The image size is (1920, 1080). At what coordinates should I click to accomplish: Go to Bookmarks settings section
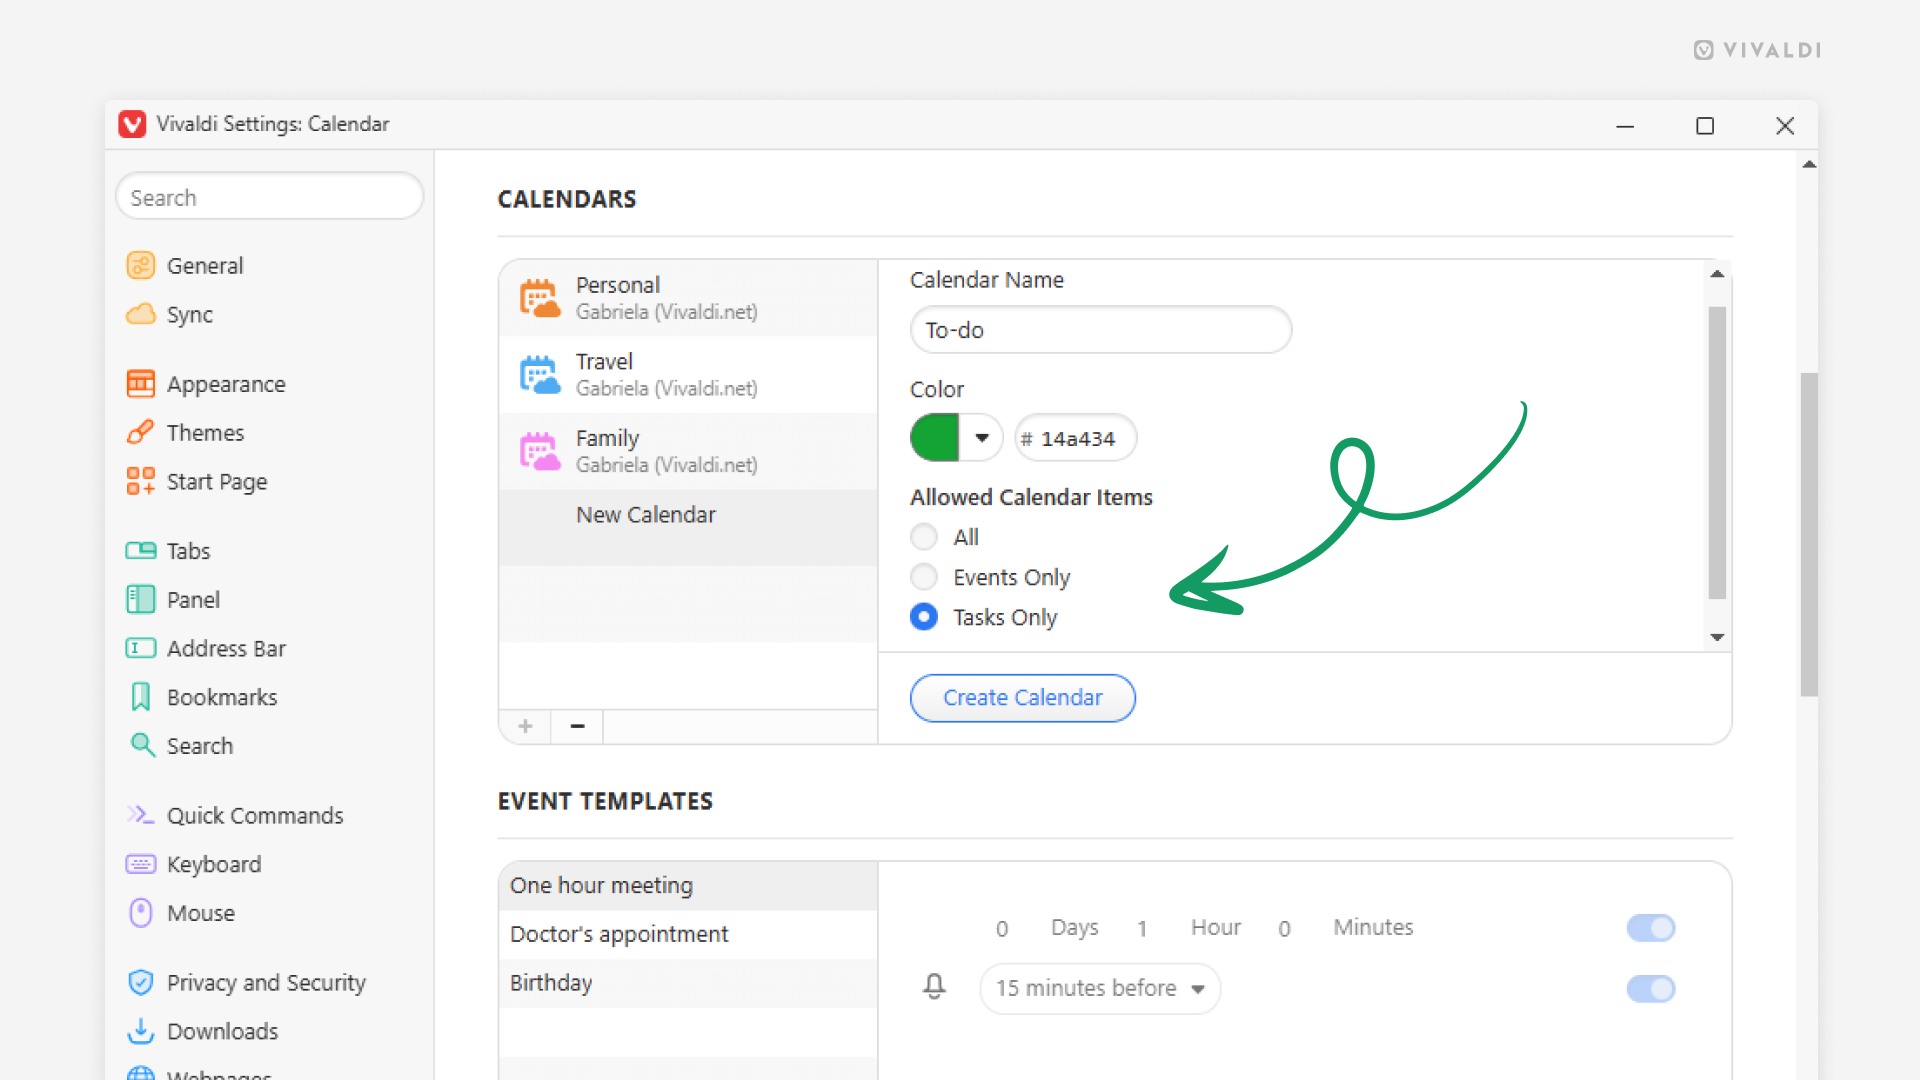coord(222,697)
